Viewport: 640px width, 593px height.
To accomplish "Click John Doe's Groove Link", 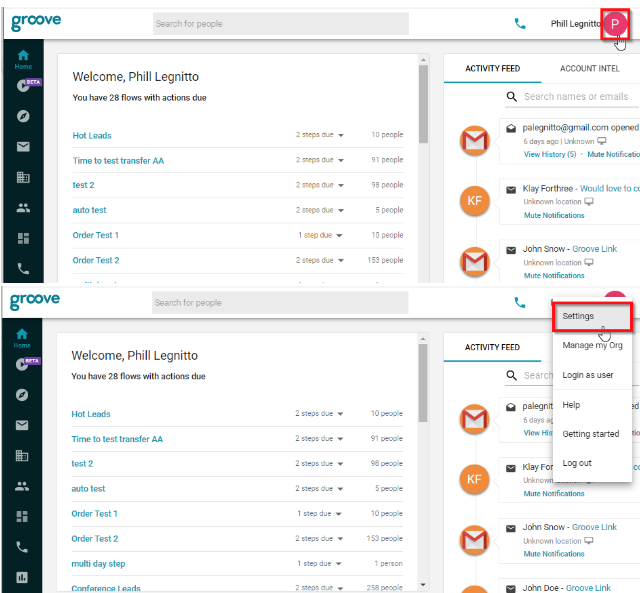I will 588,588.
